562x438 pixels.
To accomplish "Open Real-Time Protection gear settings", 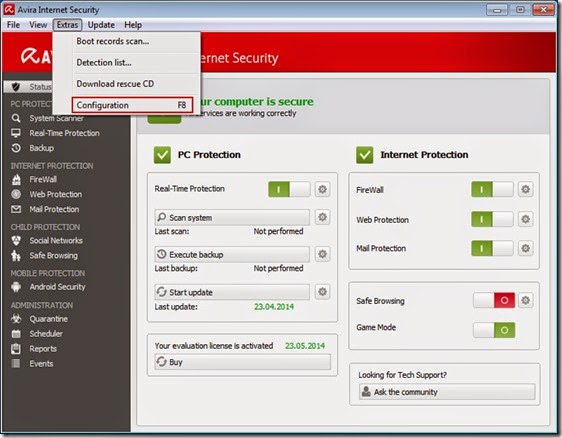I will [322, 189].
